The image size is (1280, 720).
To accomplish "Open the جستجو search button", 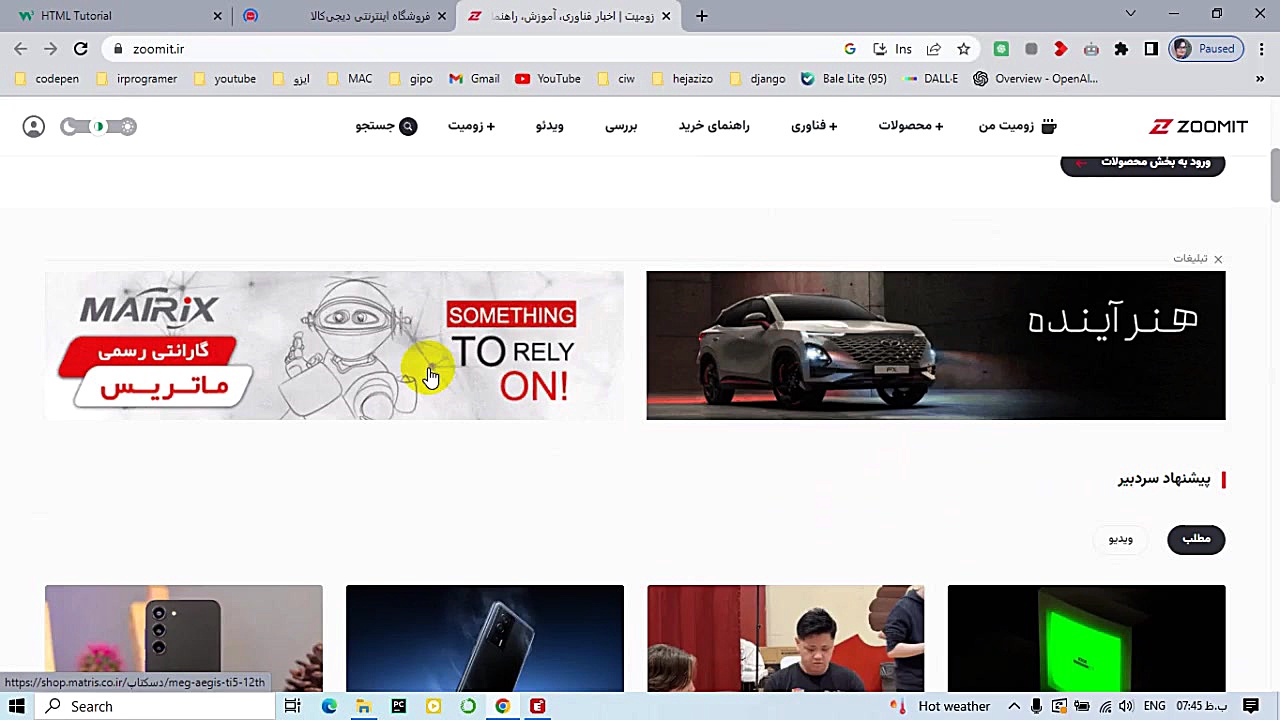I will click(386, 126).
